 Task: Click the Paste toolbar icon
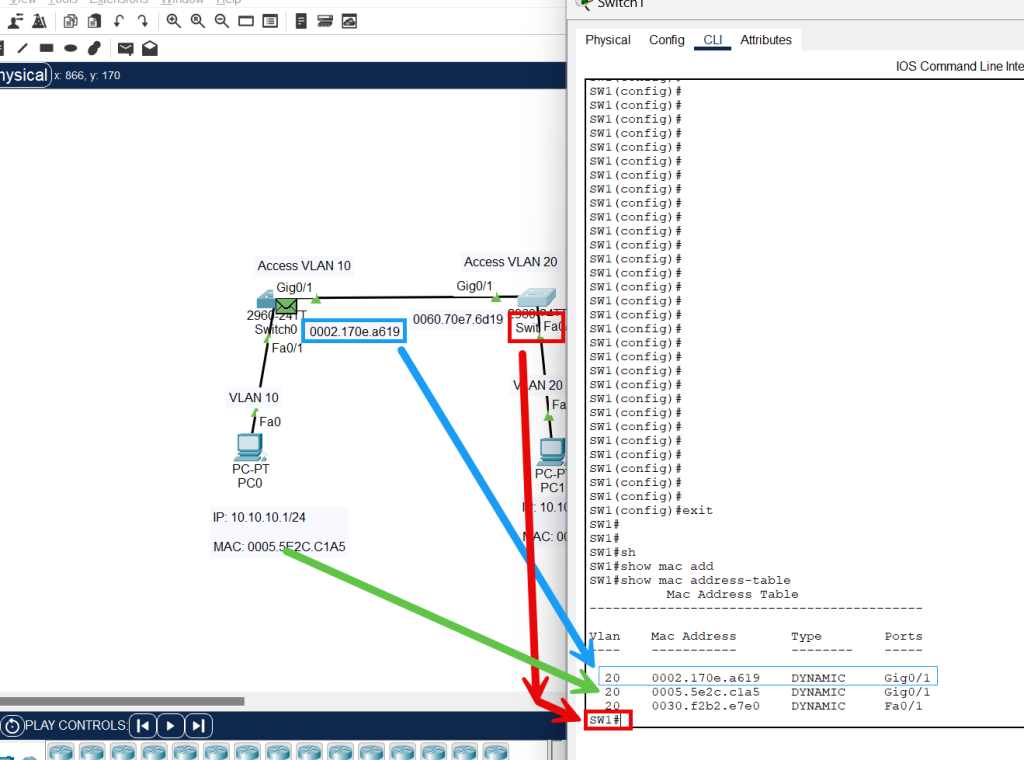click(93, 20)
